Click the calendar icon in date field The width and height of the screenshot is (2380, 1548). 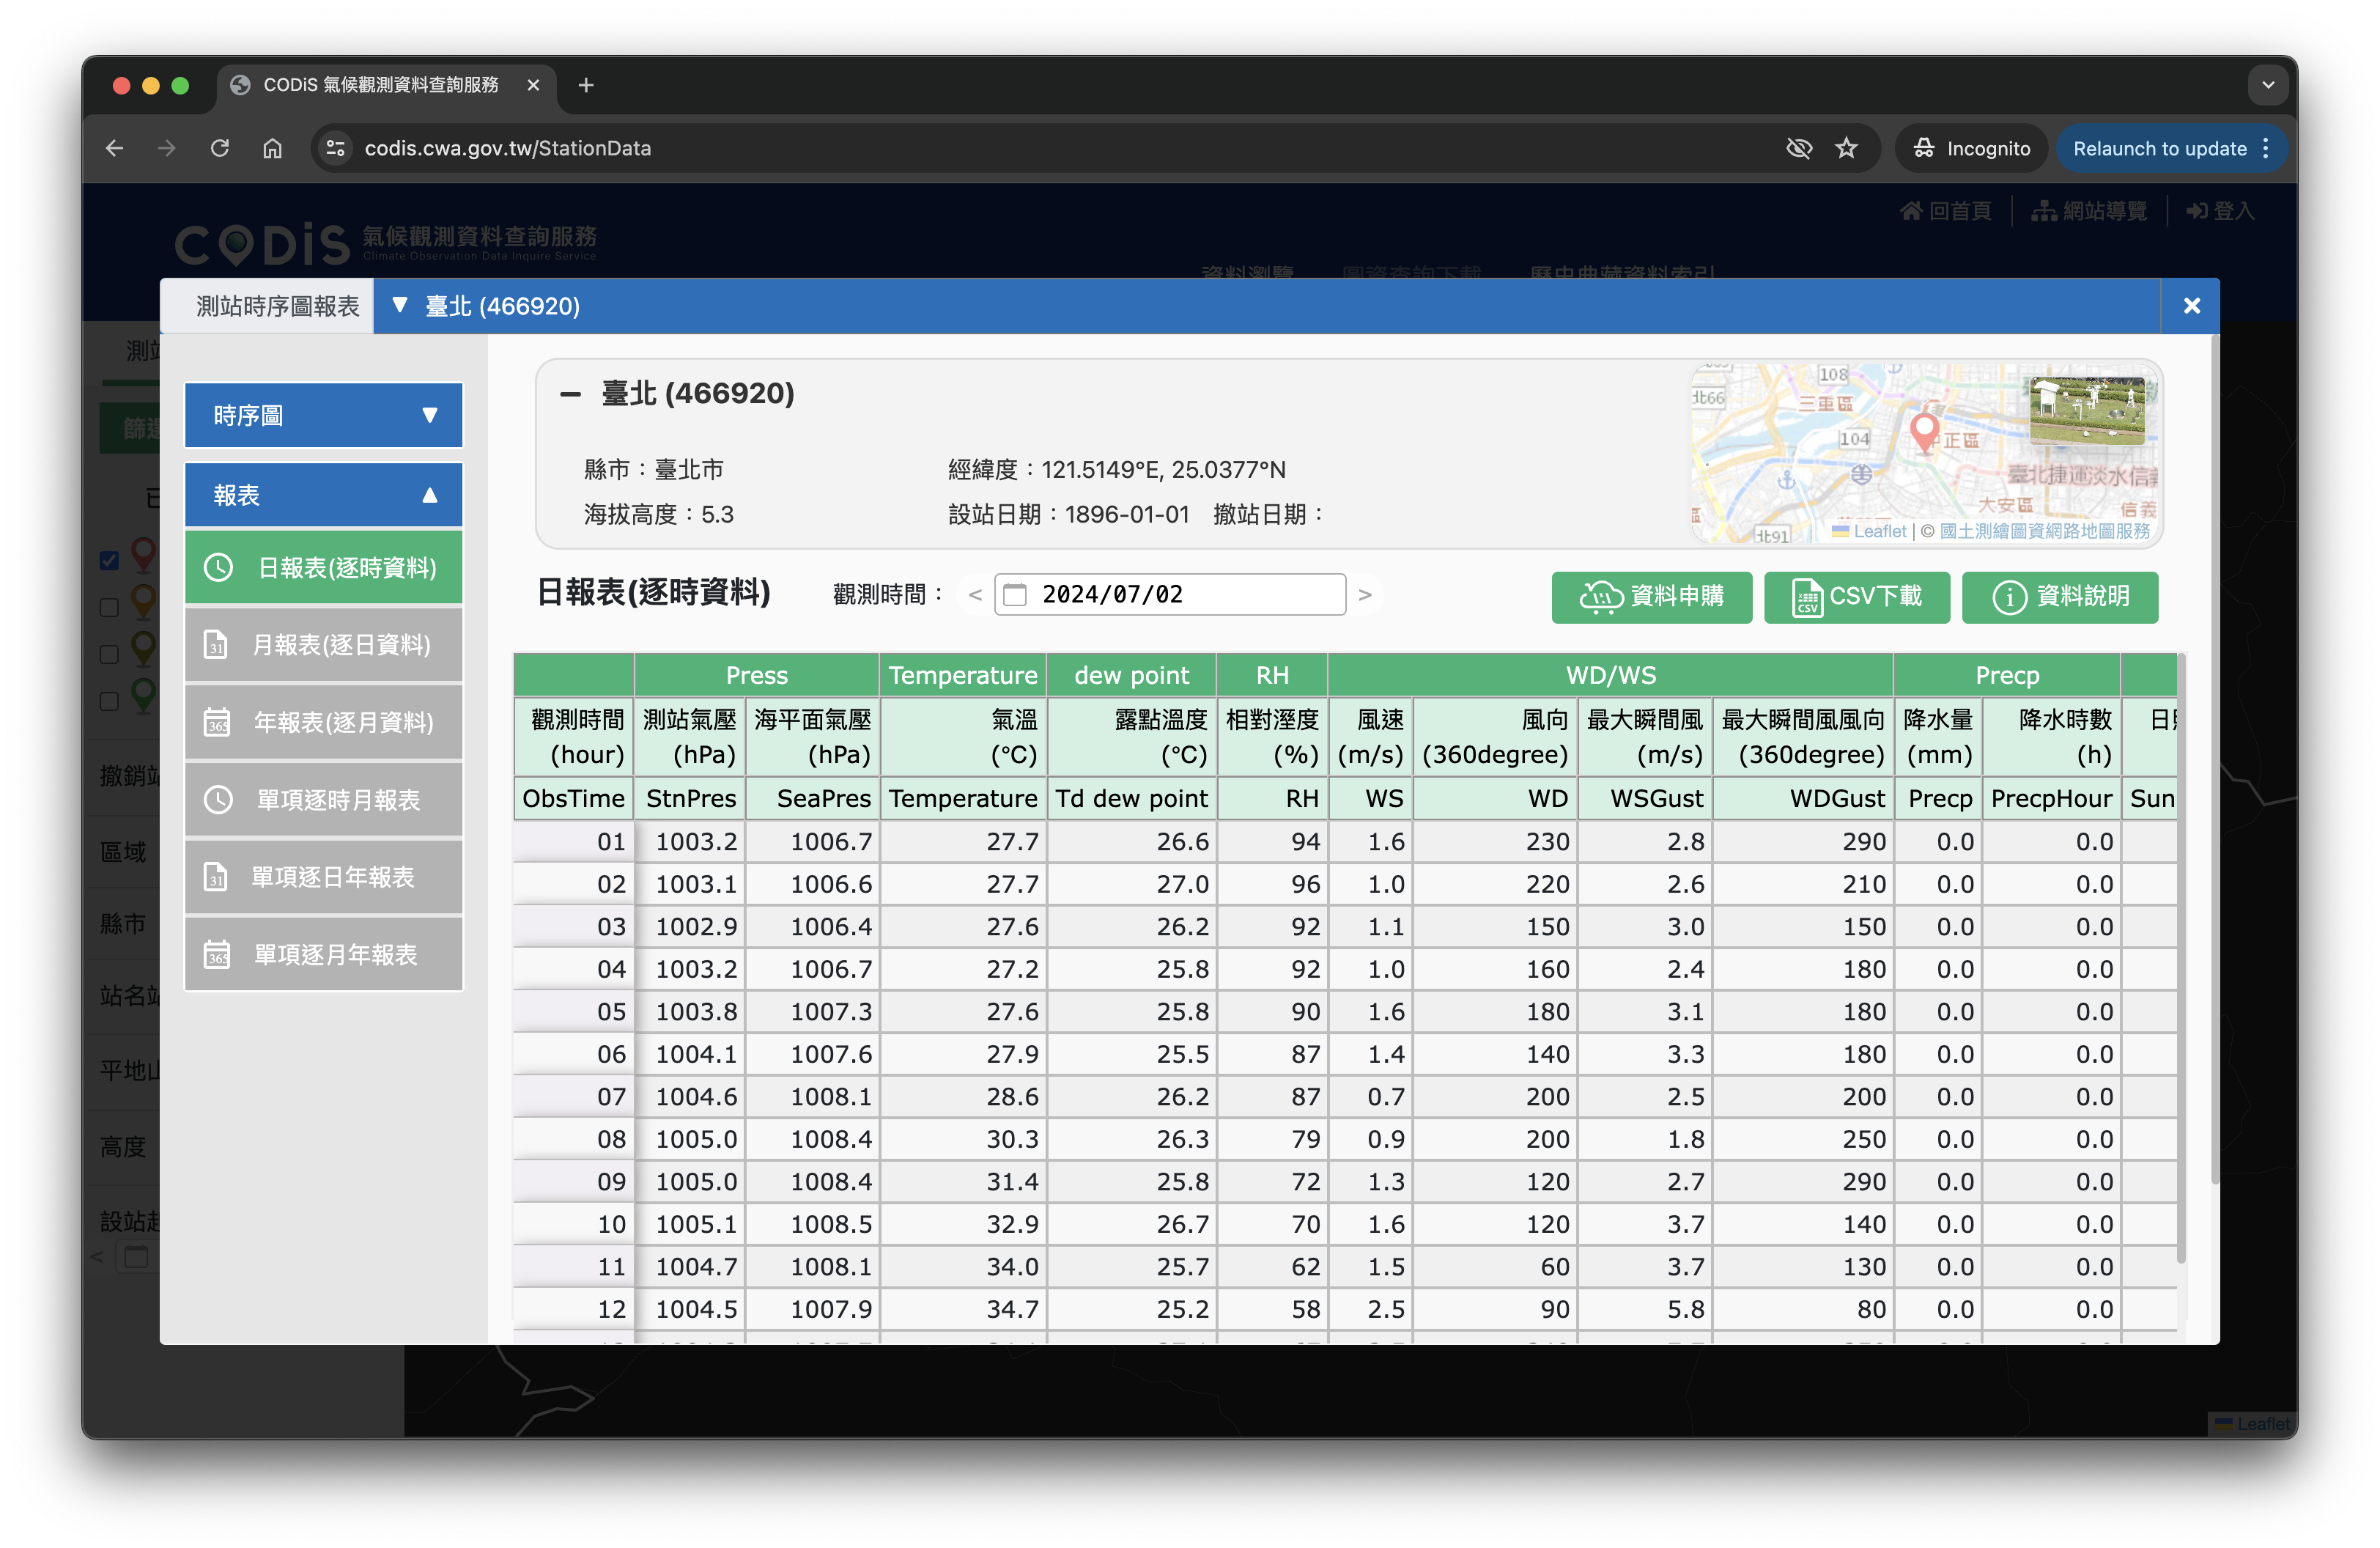pos(1015,595)
